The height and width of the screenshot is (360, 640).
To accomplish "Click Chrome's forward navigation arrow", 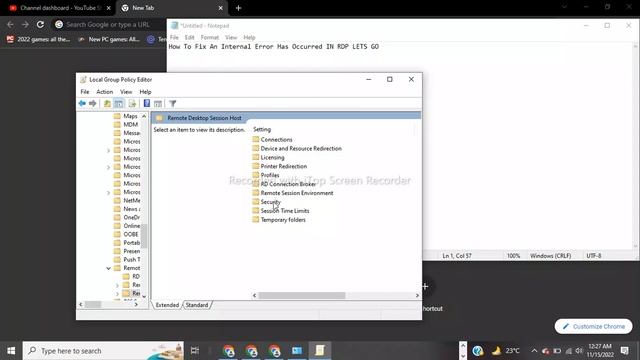I will tap(25, 24).
